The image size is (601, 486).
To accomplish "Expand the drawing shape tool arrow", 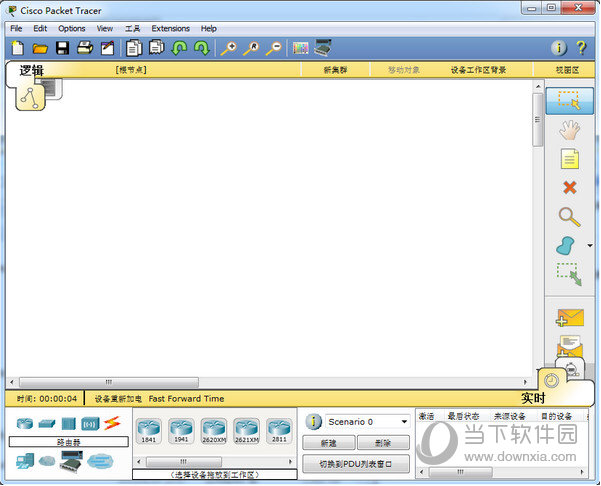I will [x=589, y=245].
